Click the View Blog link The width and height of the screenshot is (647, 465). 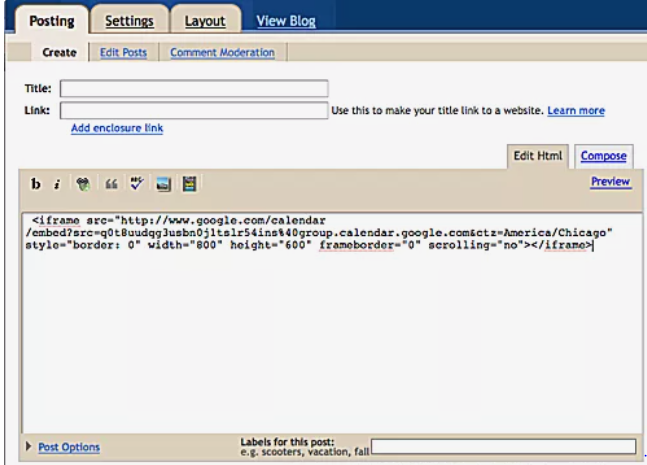286,20
